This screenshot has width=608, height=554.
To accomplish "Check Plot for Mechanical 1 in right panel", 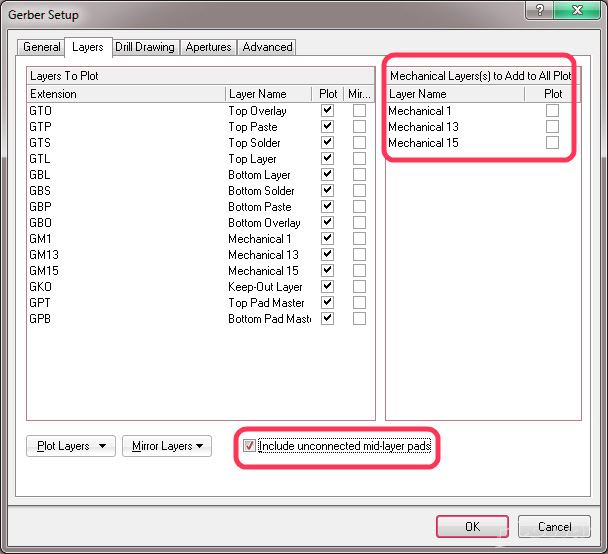I will (552, 111).
